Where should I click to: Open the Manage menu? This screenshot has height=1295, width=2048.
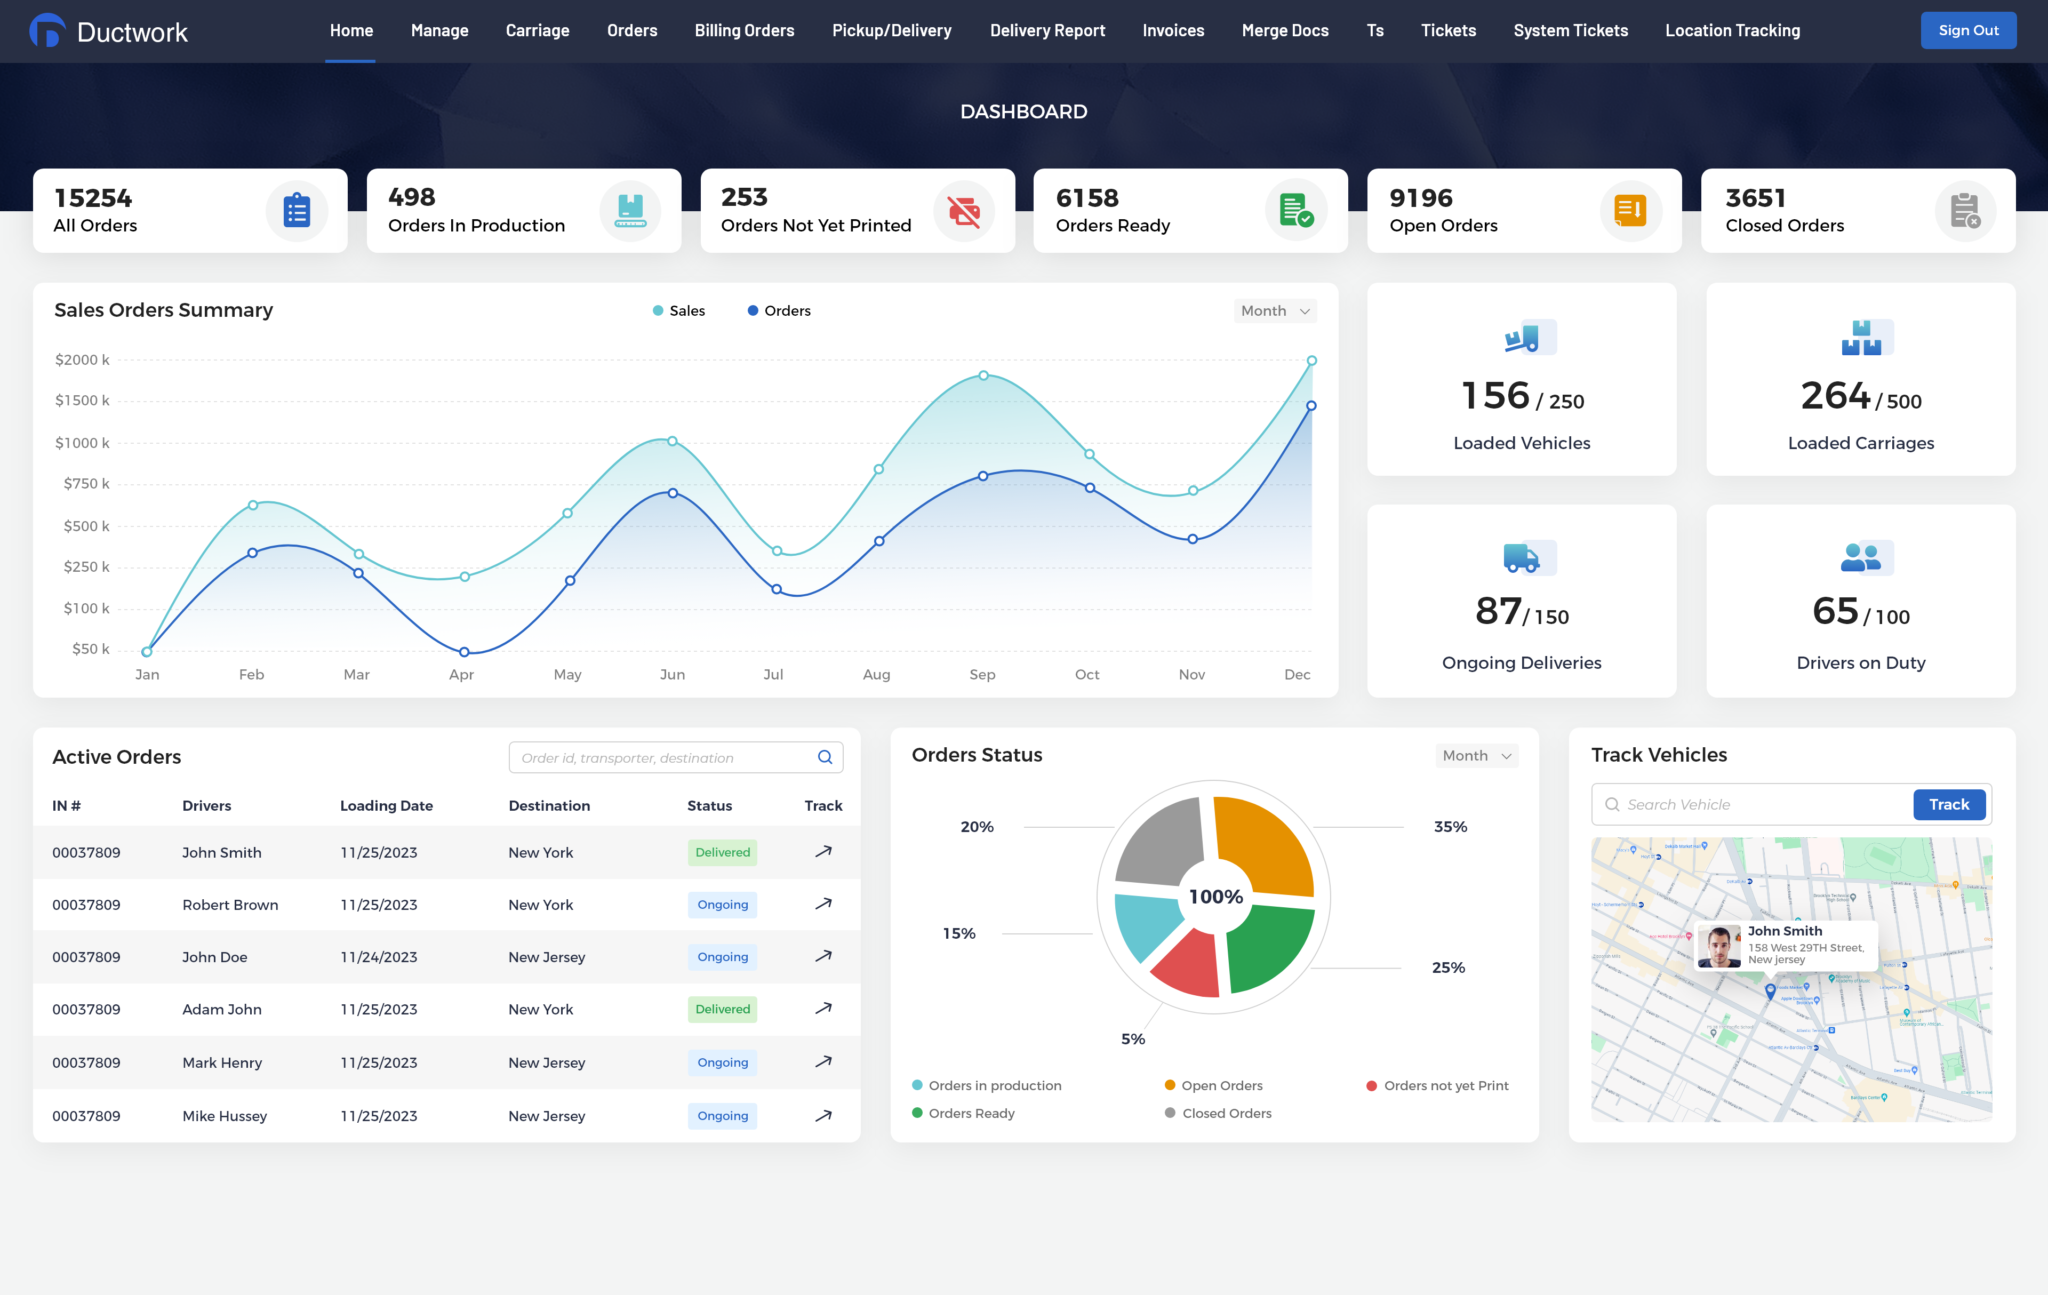tap(440, 31)
